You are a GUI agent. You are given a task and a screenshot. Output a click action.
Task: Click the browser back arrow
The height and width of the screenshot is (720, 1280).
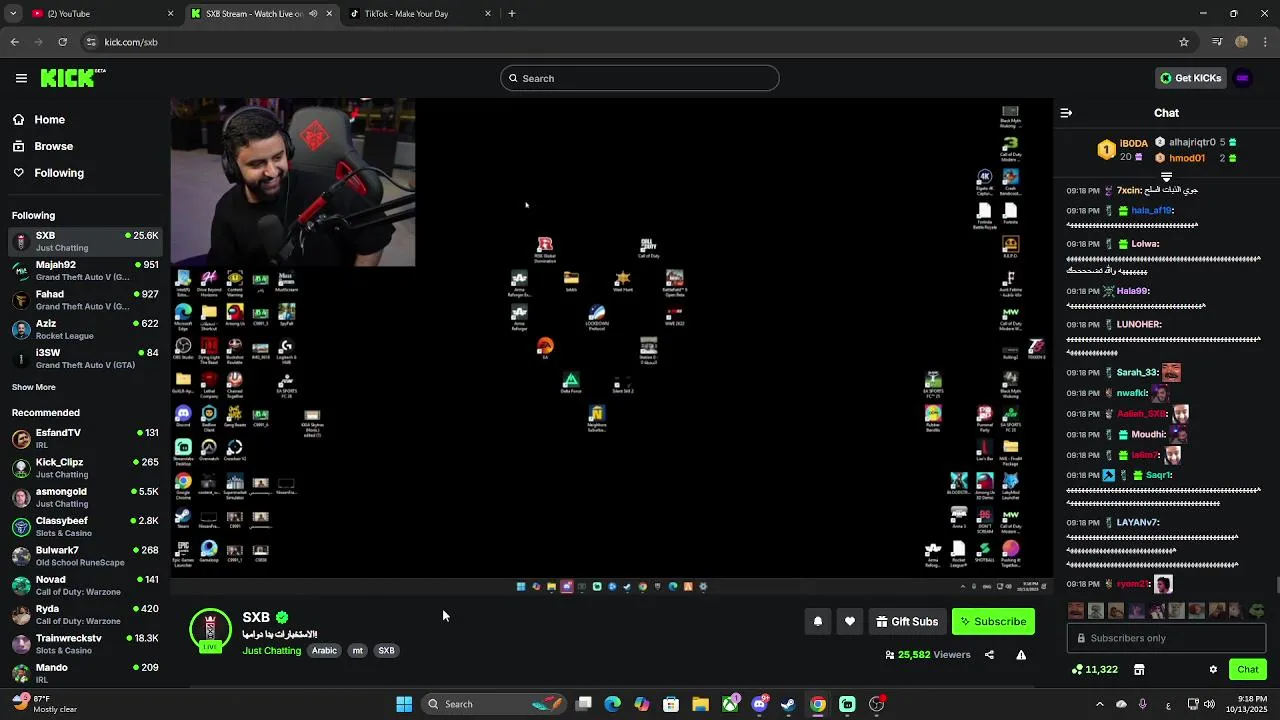click(15, 42)
